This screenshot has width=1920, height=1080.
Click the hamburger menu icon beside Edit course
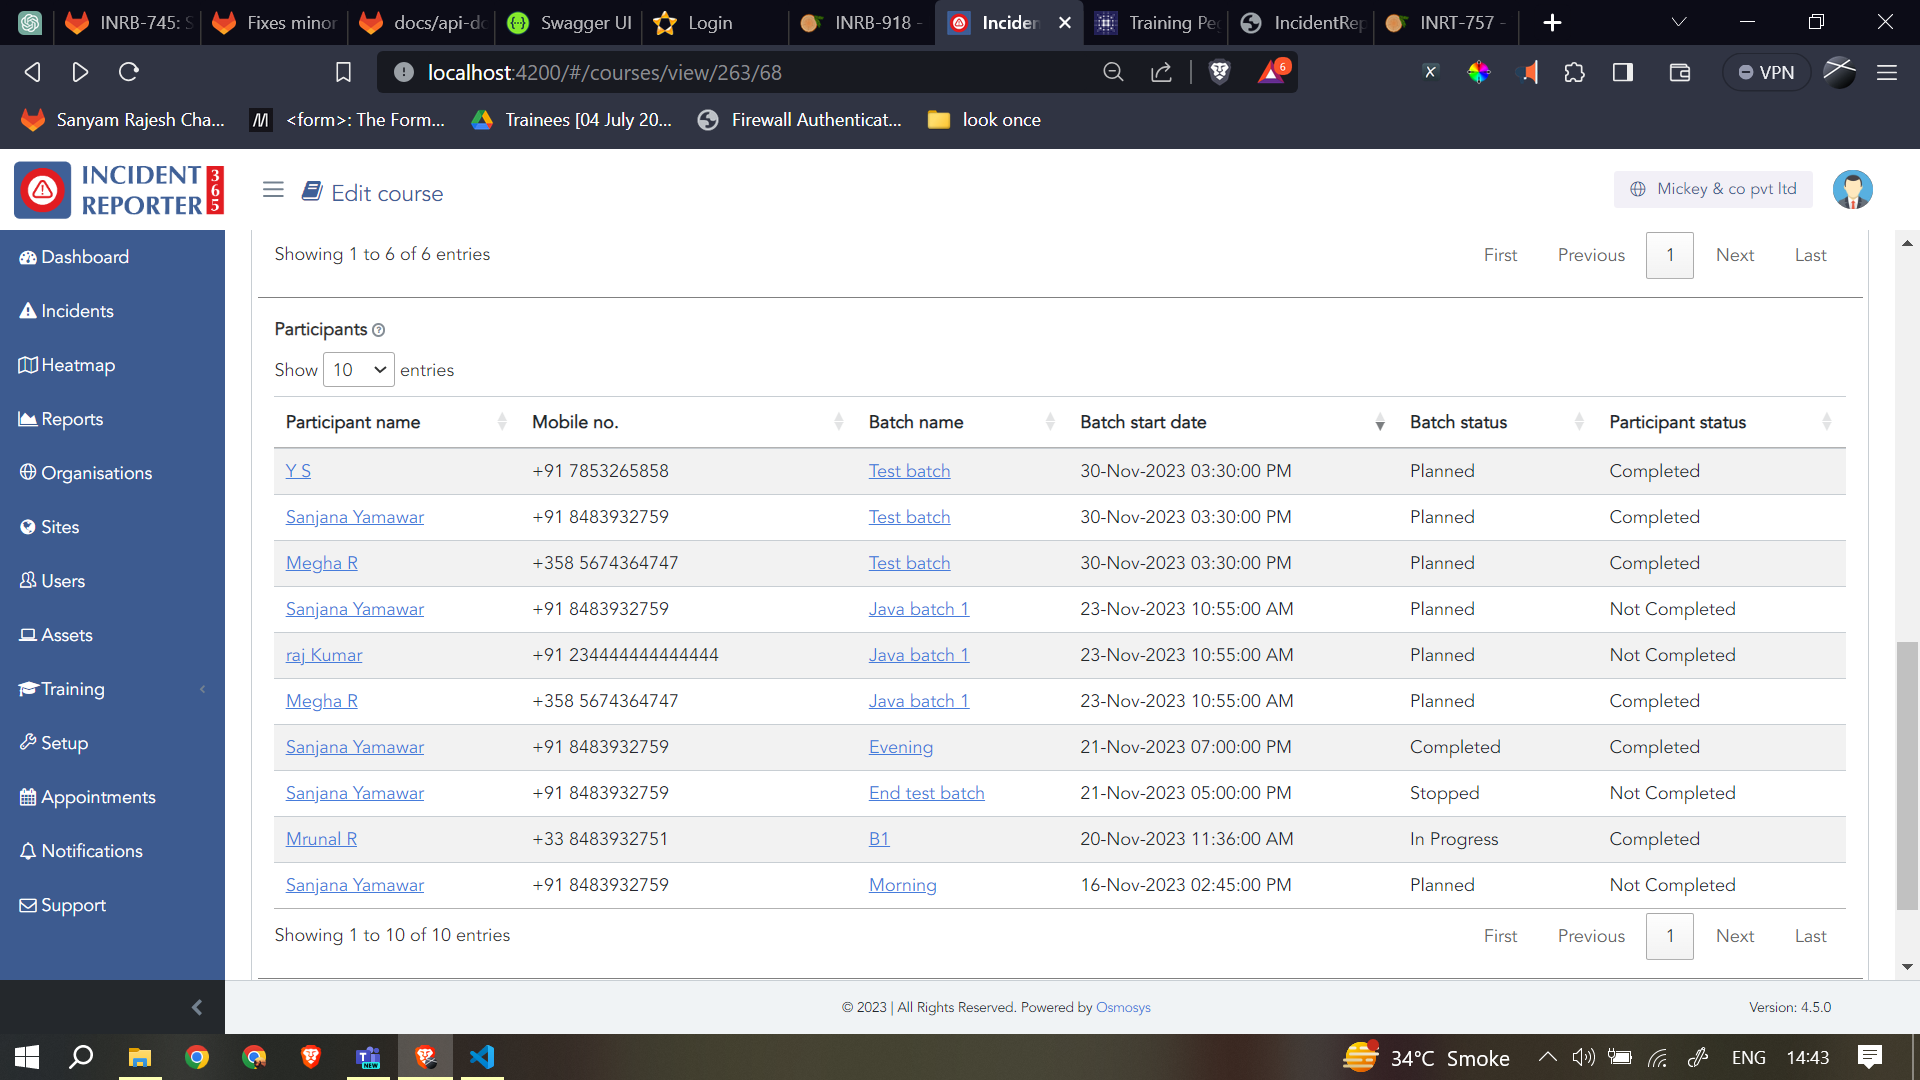(x=273, y=190)
